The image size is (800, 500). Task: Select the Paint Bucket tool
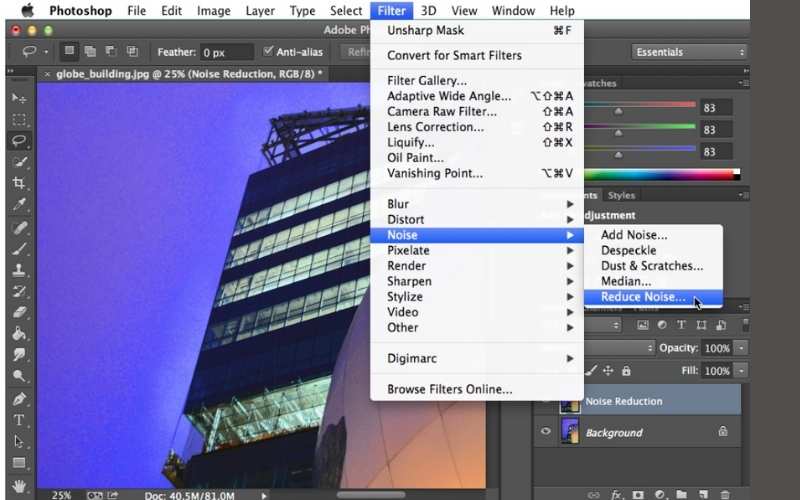click(x=19, y=334)
